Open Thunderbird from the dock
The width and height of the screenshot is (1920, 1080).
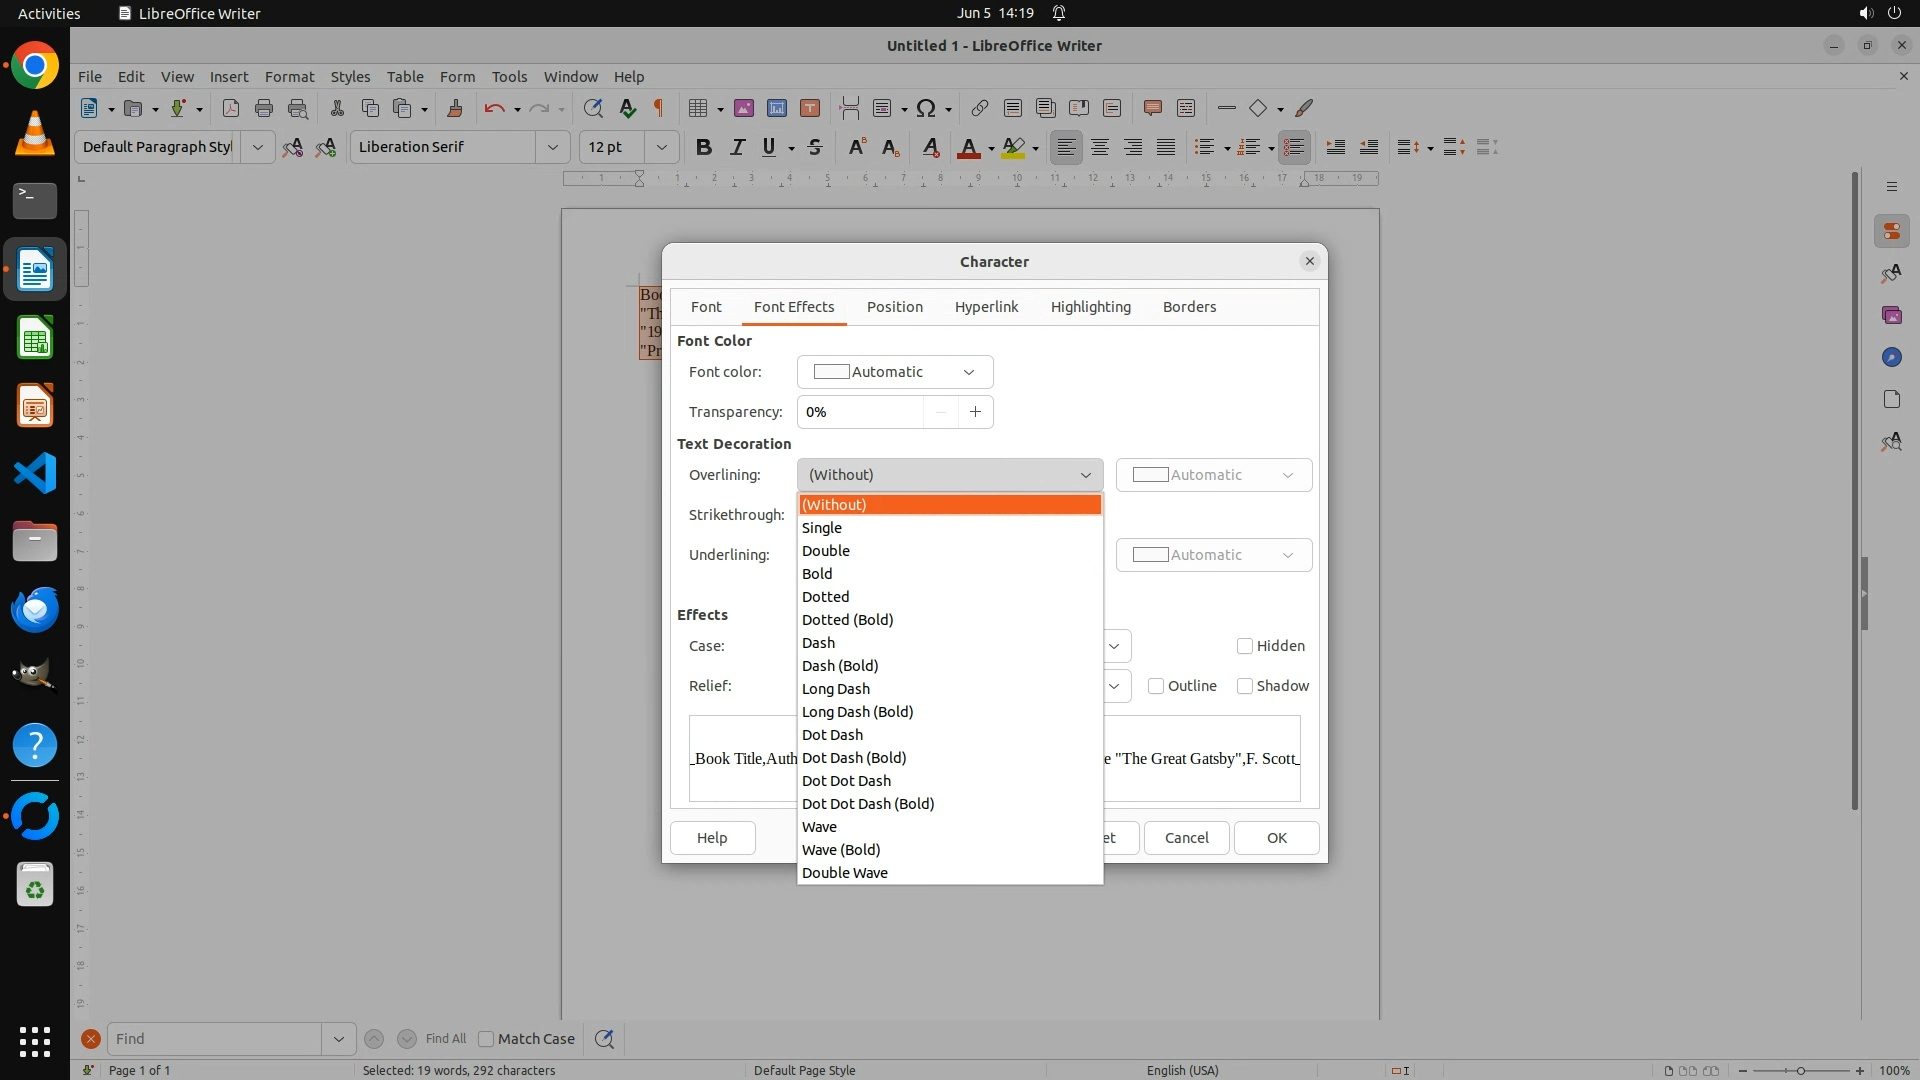pyautogui.click(x=35, y=609)
